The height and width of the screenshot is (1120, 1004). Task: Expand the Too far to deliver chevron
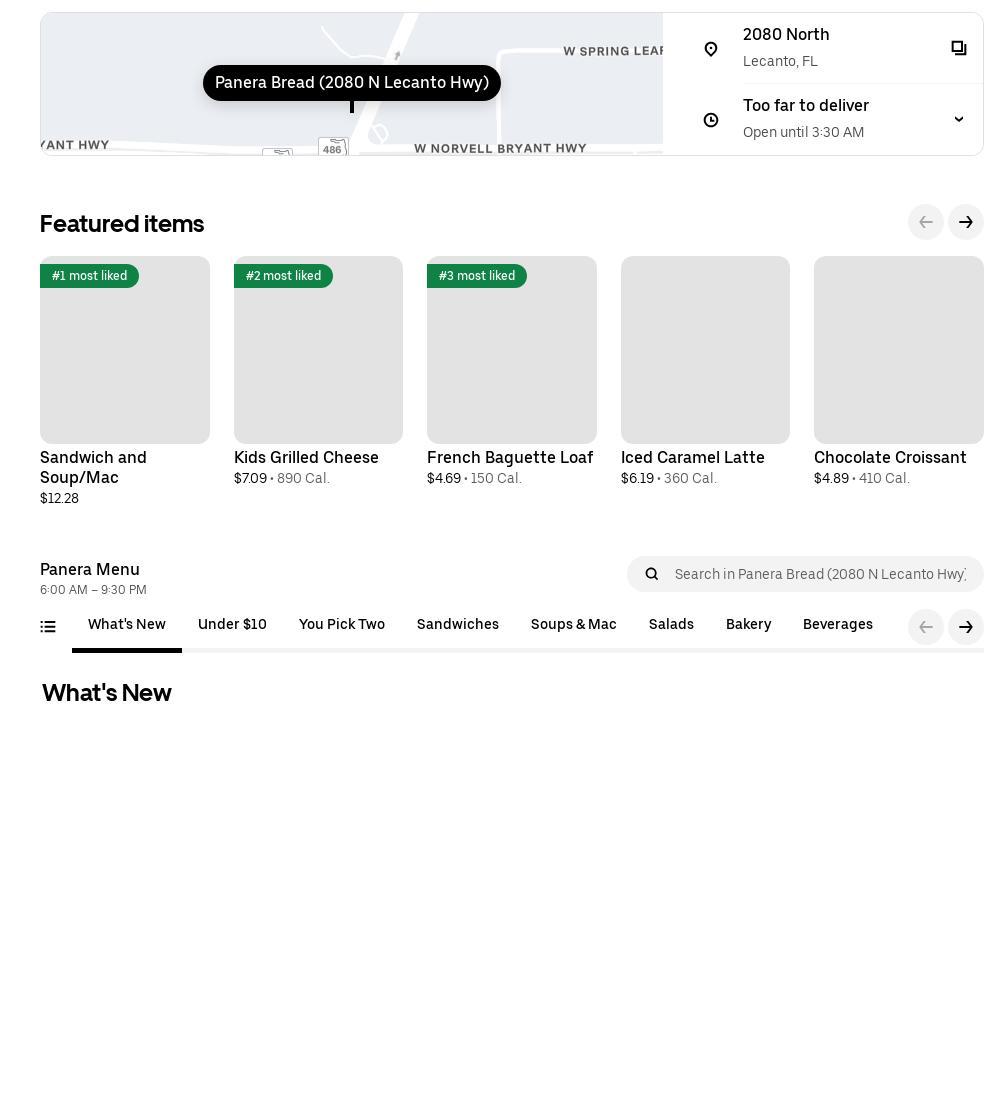coord(958,119)
